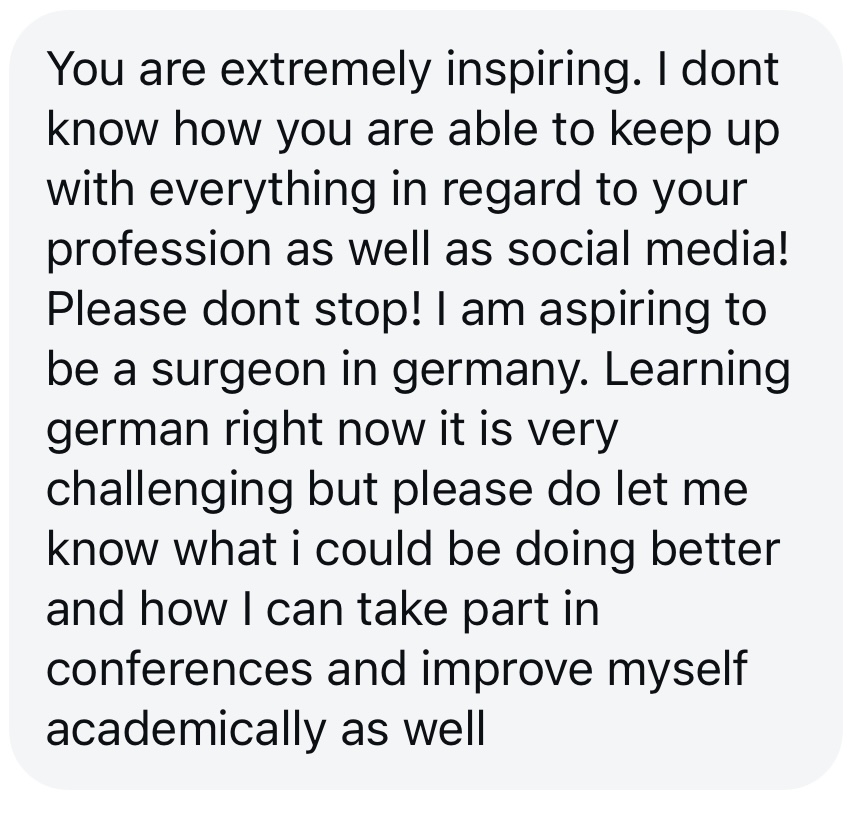Viewport: 854px width, 819px height.
Task: Click the word "Learning" in the message
Action: pyautogui.click(x=697, y=370)
